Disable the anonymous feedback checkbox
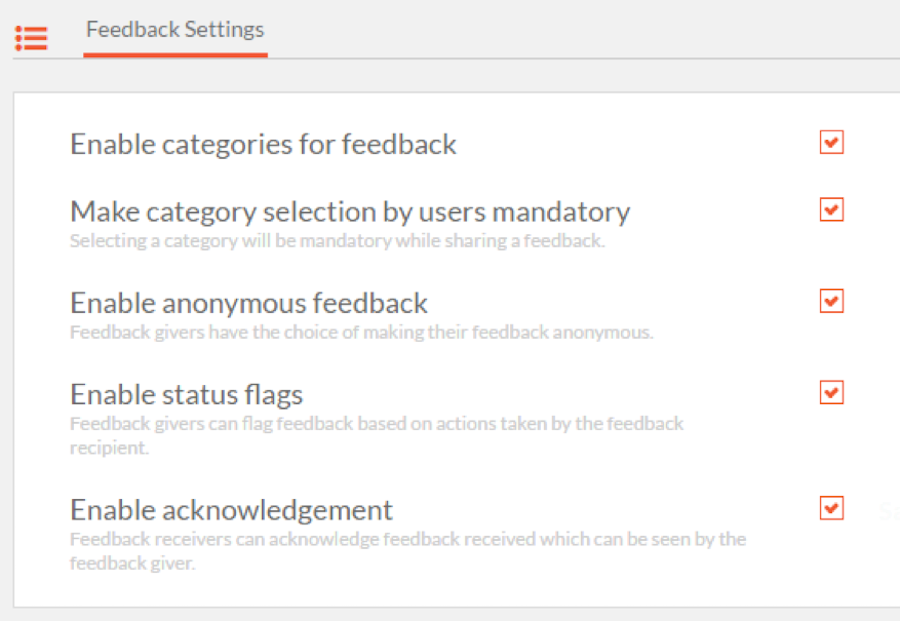Screen dimensions: 900x621 [831, 301]
